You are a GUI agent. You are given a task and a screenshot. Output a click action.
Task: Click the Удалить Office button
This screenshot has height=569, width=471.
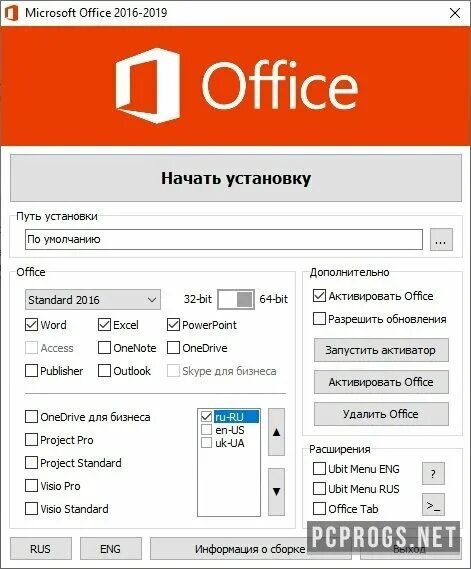click(381, 414)
